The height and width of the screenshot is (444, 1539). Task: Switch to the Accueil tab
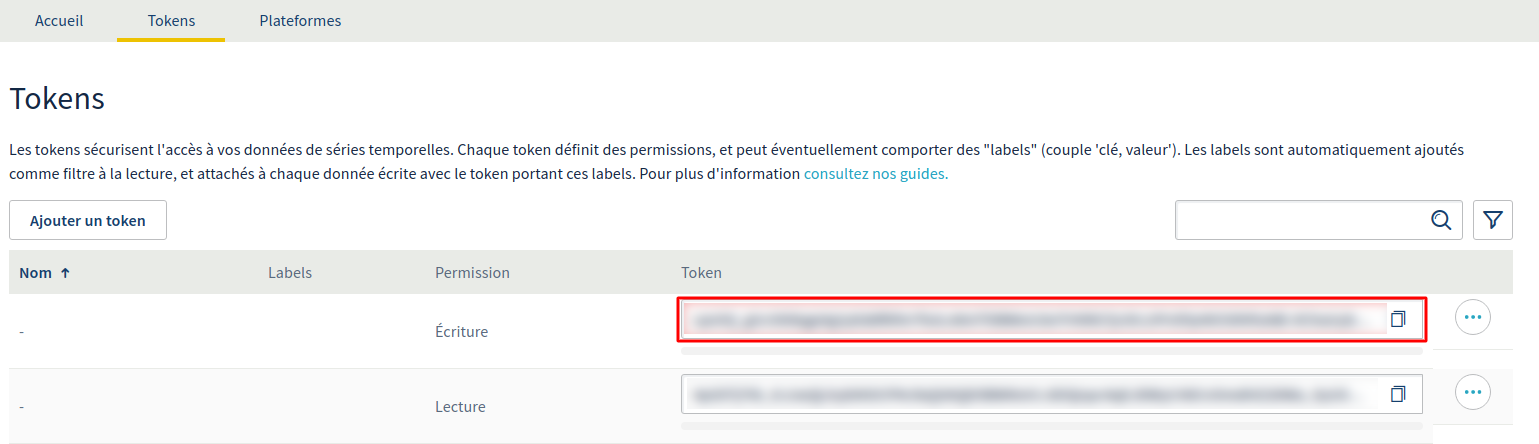[59, 21]
